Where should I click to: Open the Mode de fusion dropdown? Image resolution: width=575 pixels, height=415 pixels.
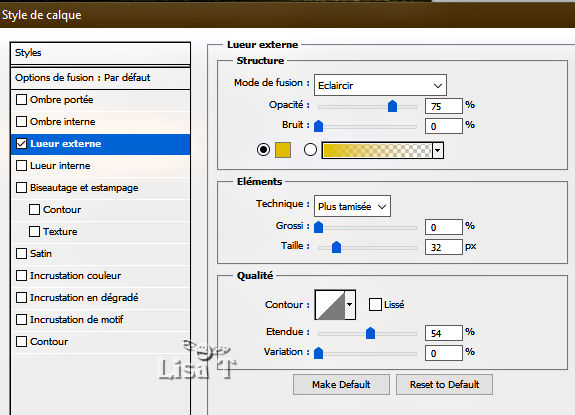[x=380, y=85]
